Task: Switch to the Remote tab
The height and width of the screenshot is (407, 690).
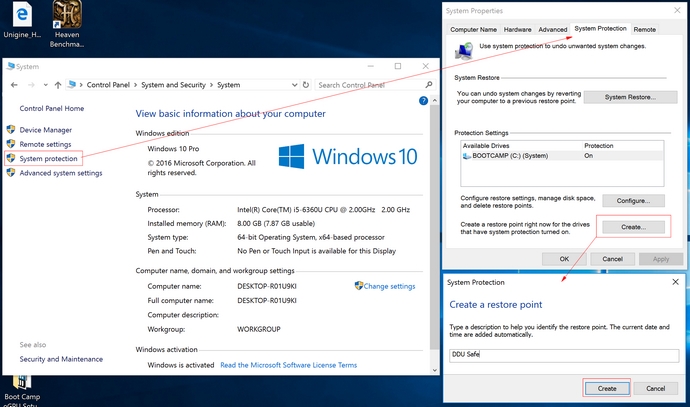Action: coord(645,29)
